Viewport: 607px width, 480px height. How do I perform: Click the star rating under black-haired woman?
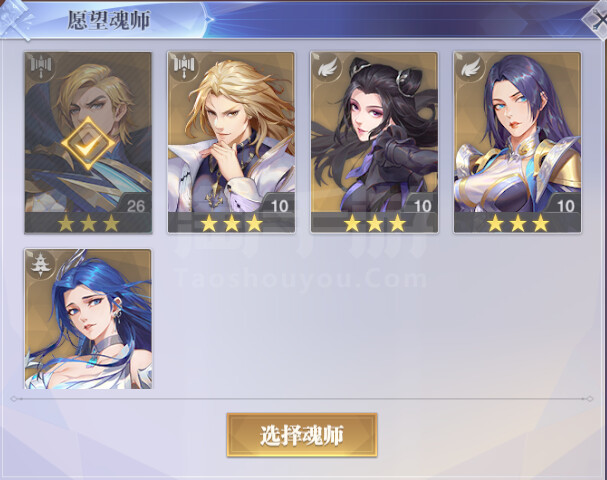(x=375, y=223)
